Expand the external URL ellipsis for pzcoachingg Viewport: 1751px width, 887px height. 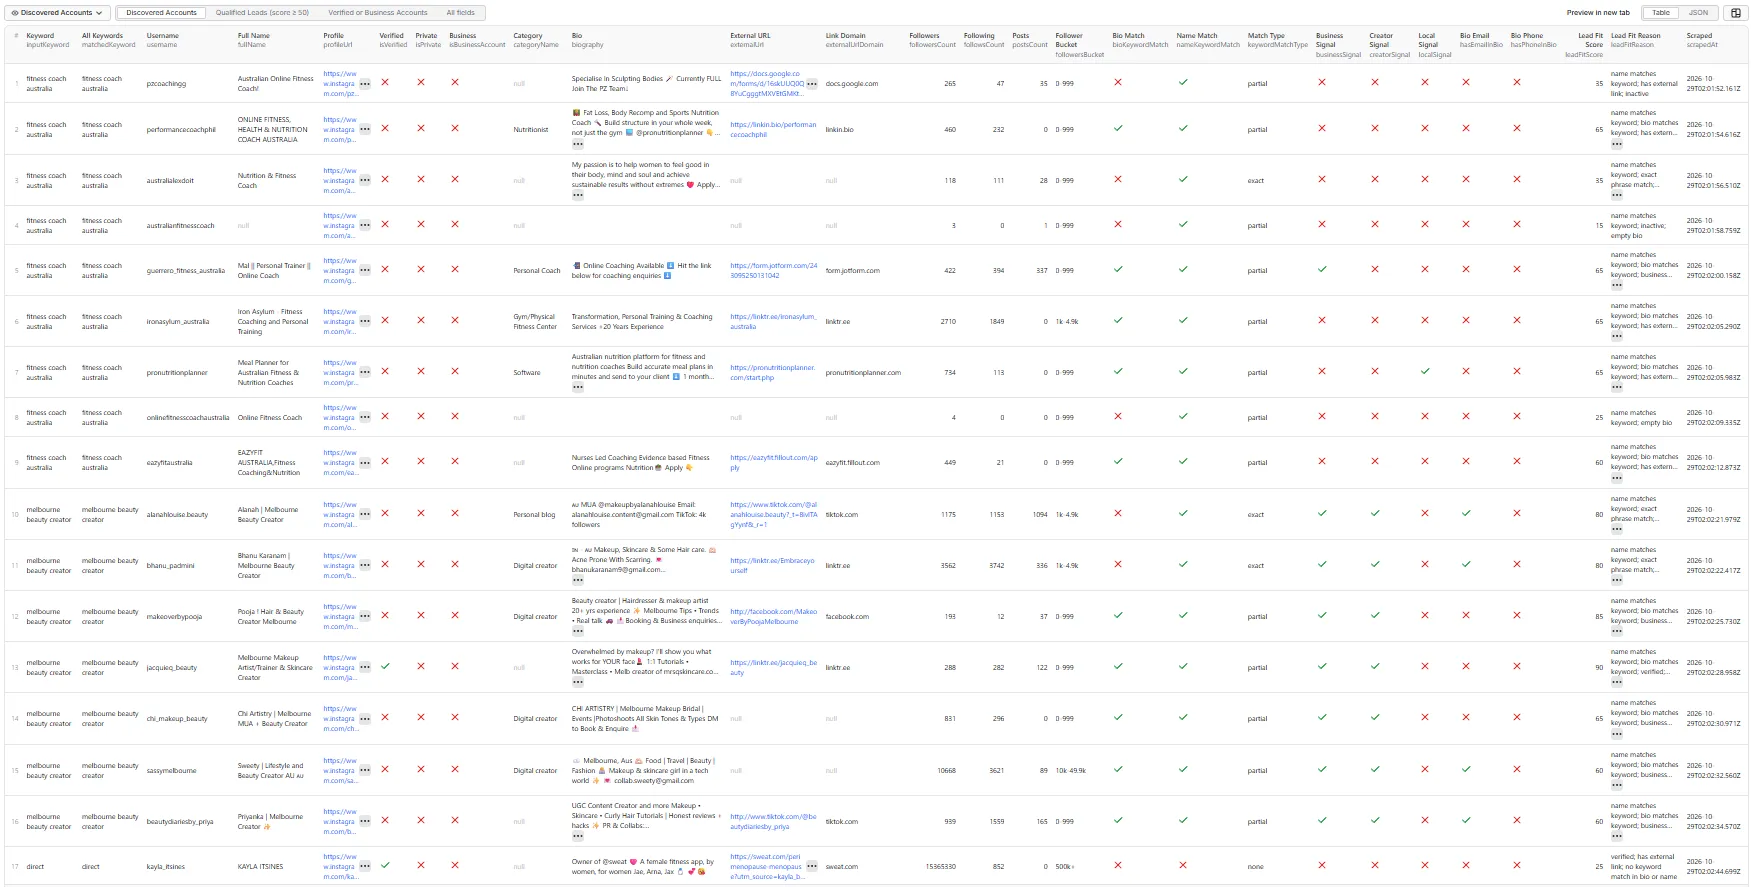pyautogui.click(x=812, y=84)
